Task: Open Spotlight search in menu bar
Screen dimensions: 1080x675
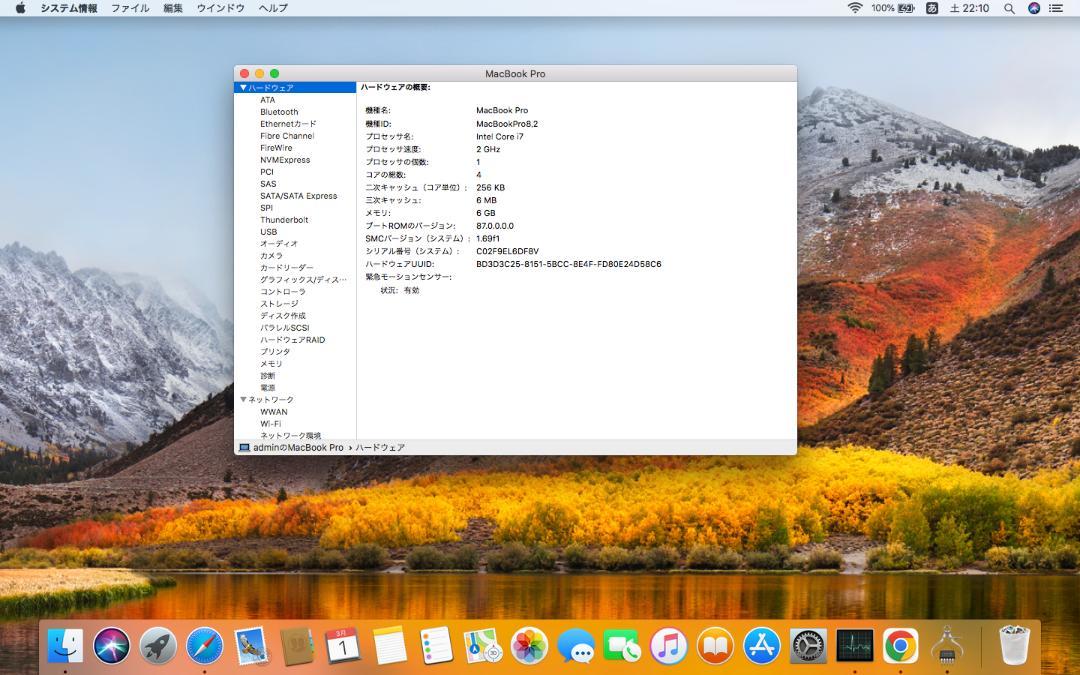Action: tap(1009, 8)
